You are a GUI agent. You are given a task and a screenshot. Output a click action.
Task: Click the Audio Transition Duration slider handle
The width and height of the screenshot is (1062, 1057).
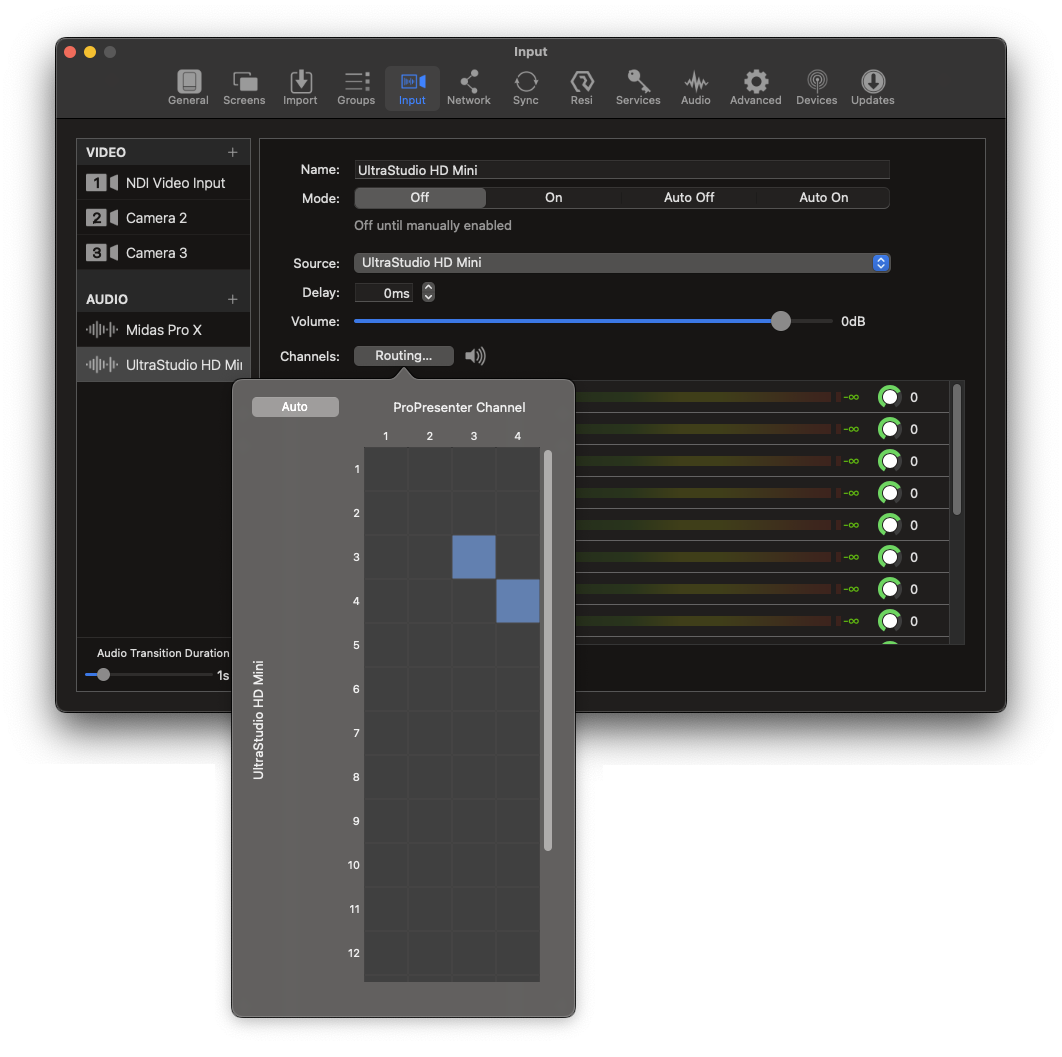point(103,674)
